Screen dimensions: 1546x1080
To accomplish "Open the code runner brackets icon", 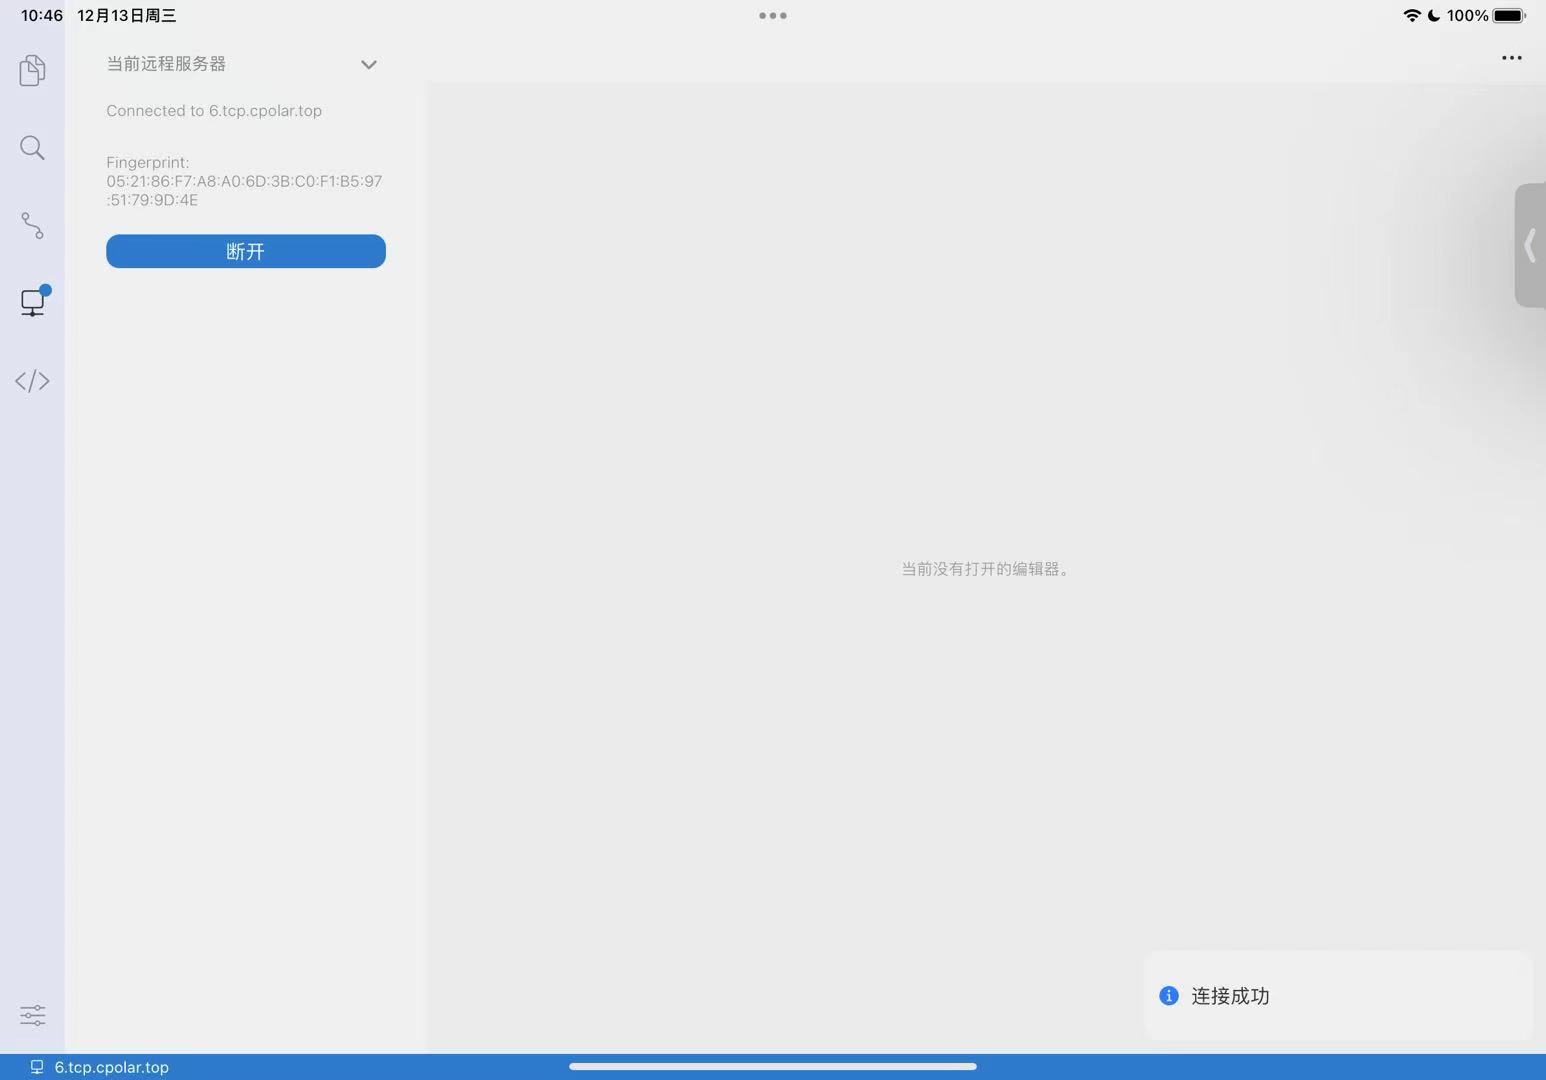I will [x=32, y=381].
